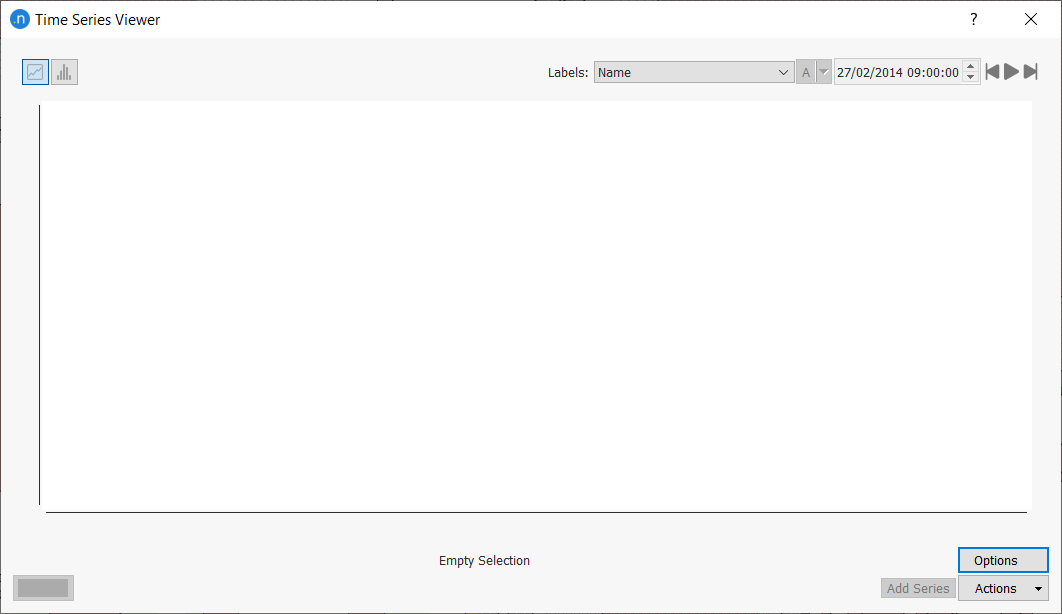This screenshot has width=1062, height=614.
Task: Click the blue app icon in title bar
Action: pyautogui.click(x=19, y=19)
